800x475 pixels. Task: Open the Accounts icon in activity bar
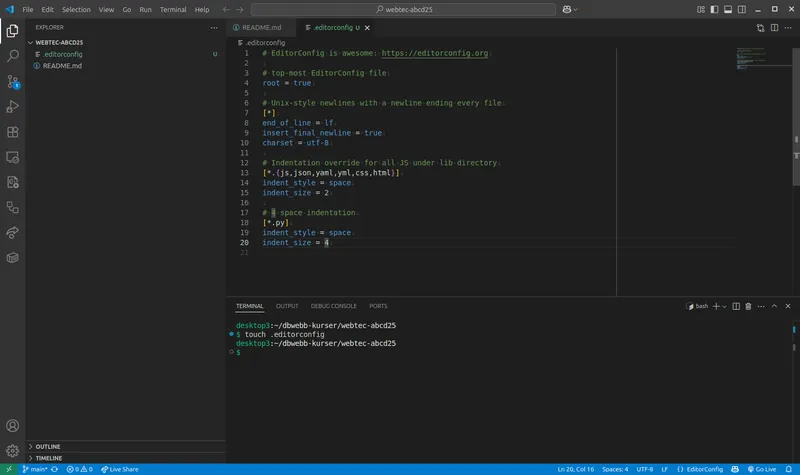(13, 426)
